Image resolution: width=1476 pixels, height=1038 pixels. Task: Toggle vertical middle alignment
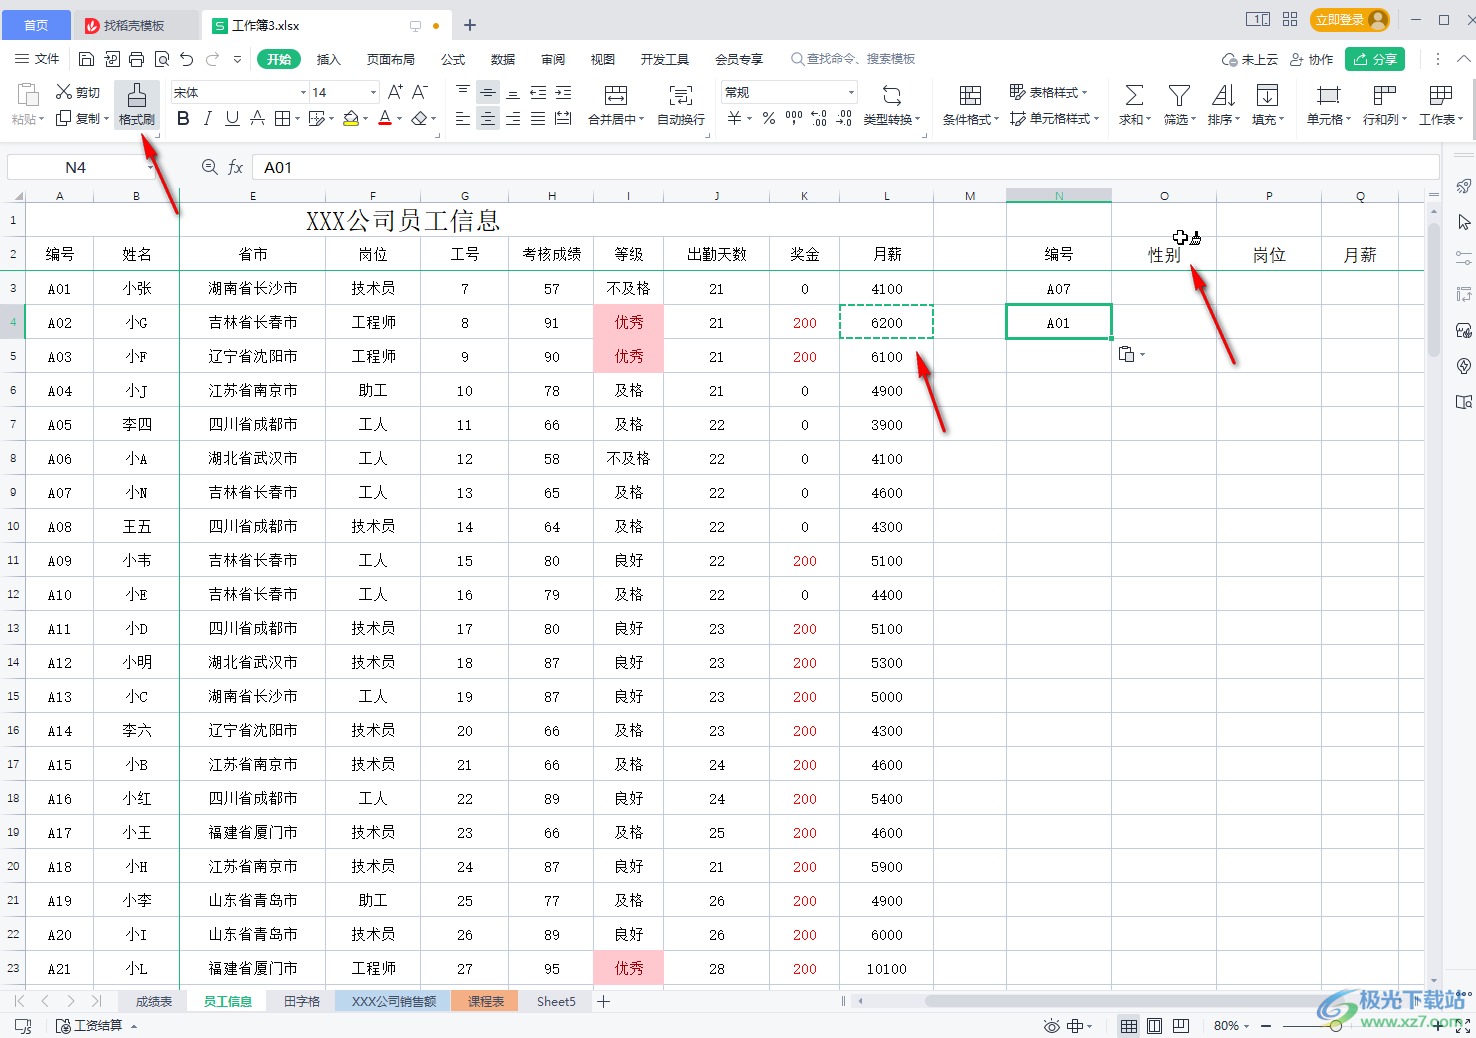[x=488, y=92]
